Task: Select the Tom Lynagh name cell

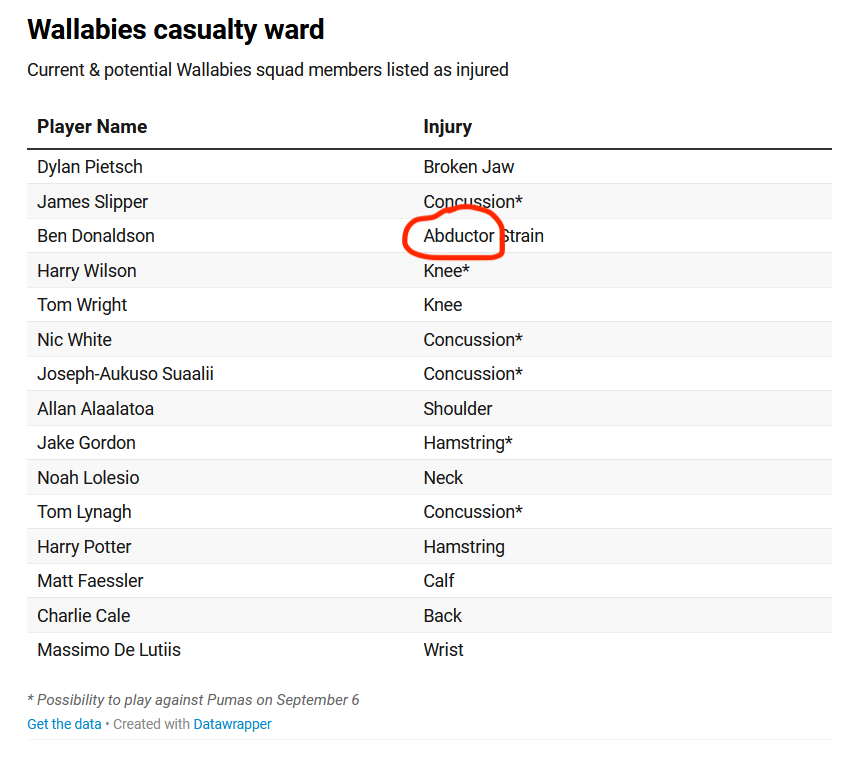Action: click(x=84, y=512)
